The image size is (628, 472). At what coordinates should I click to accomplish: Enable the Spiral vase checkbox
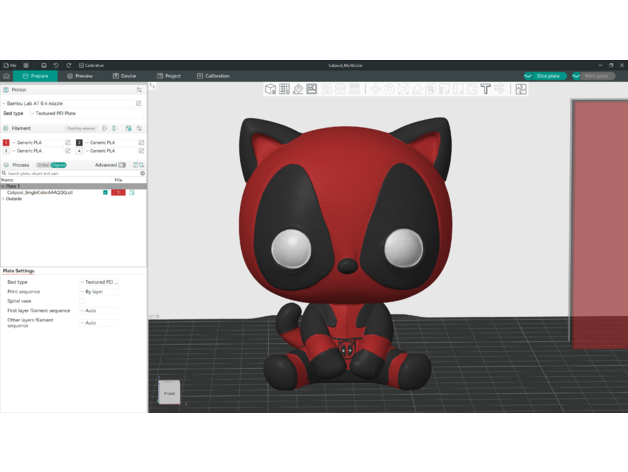pos(82,301)
